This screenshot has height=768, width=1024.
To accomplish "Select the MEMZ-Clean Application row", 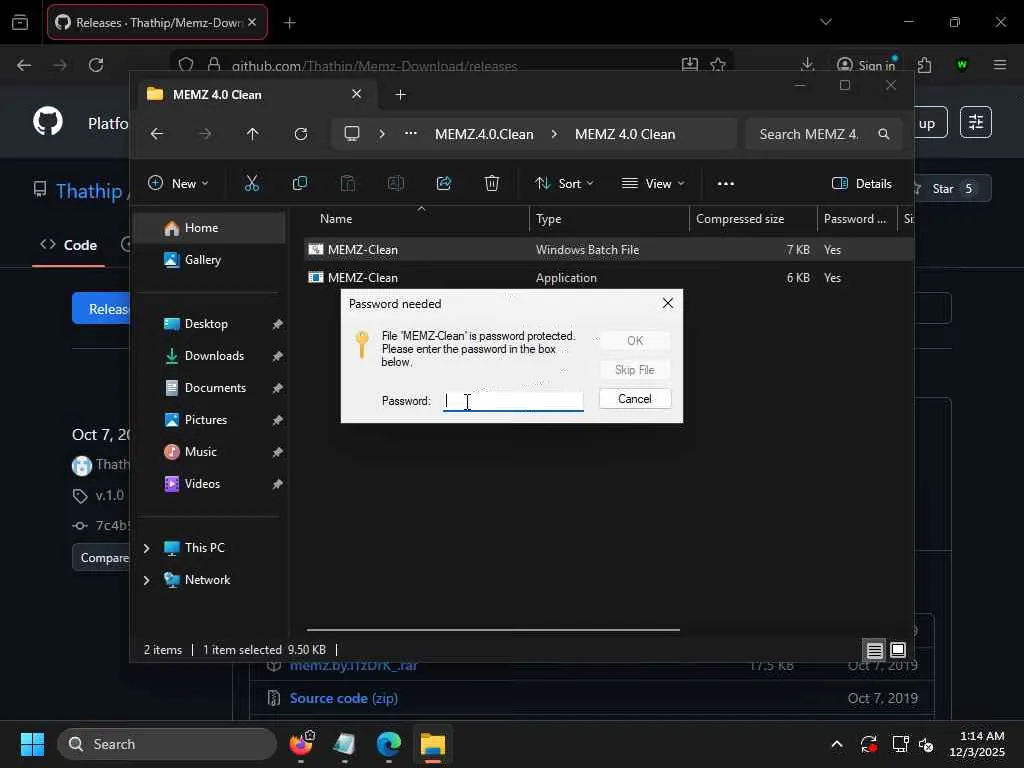I will click(x=607, y=278).
